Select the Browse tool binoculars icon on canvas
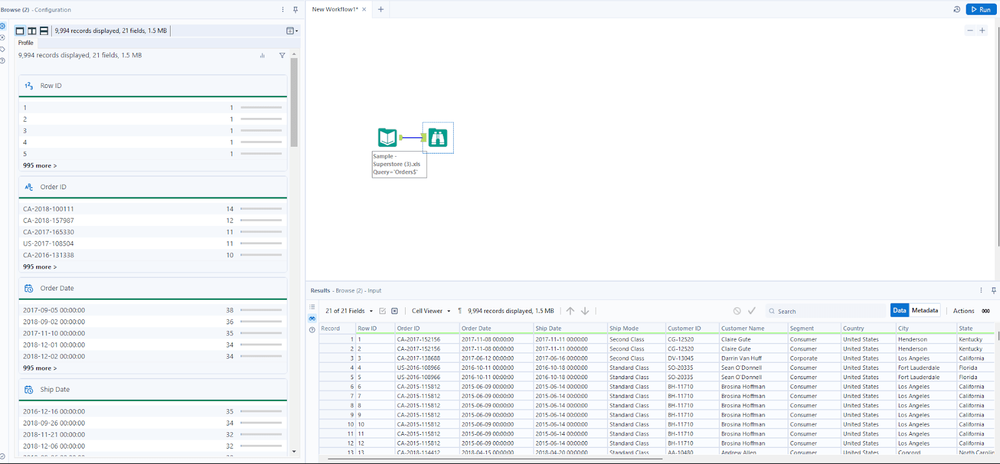This screenshot has height=464, width=1000. [x=437, y=139]
